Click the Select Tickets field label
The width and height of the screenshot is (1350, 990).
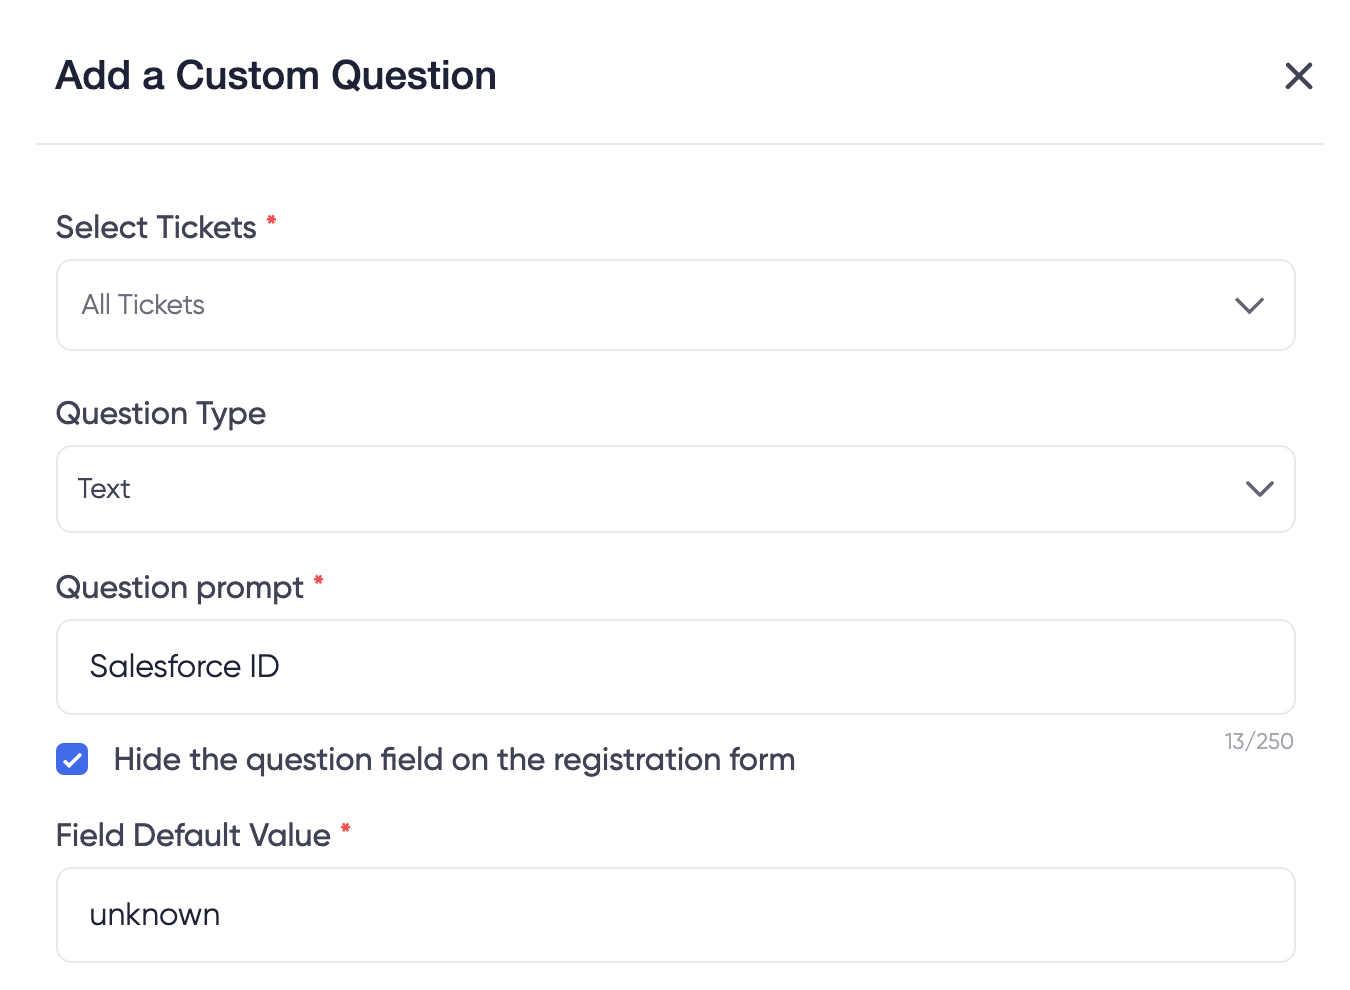[156, 228]
